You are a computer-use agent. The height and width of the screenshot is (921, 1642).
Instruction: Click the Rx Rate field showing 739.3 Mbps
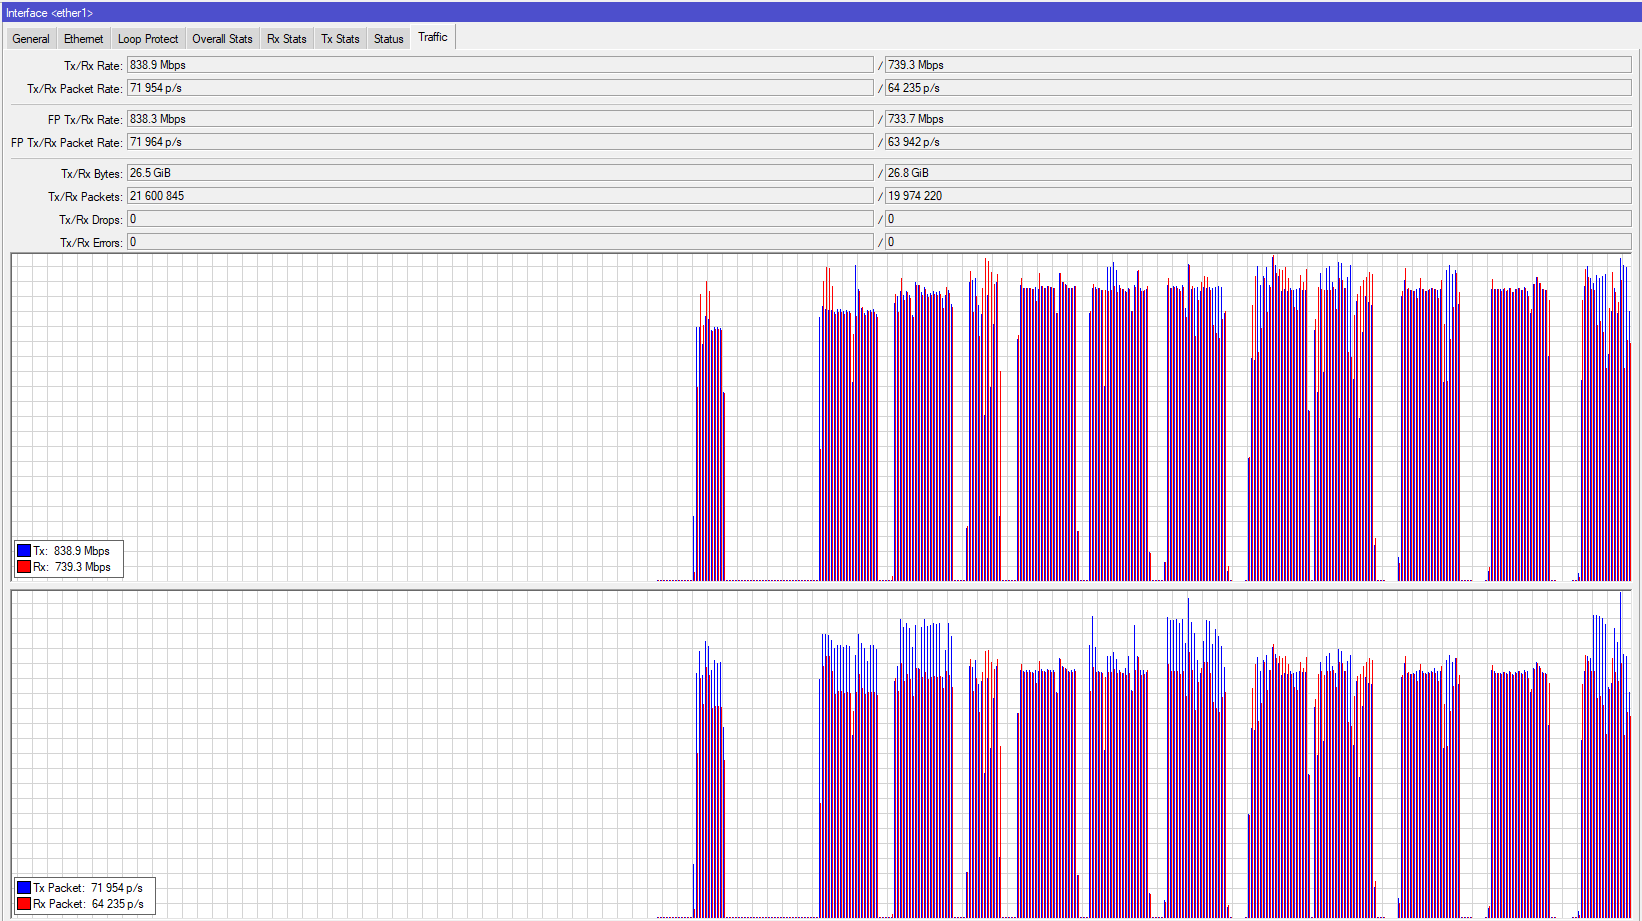1258,65
